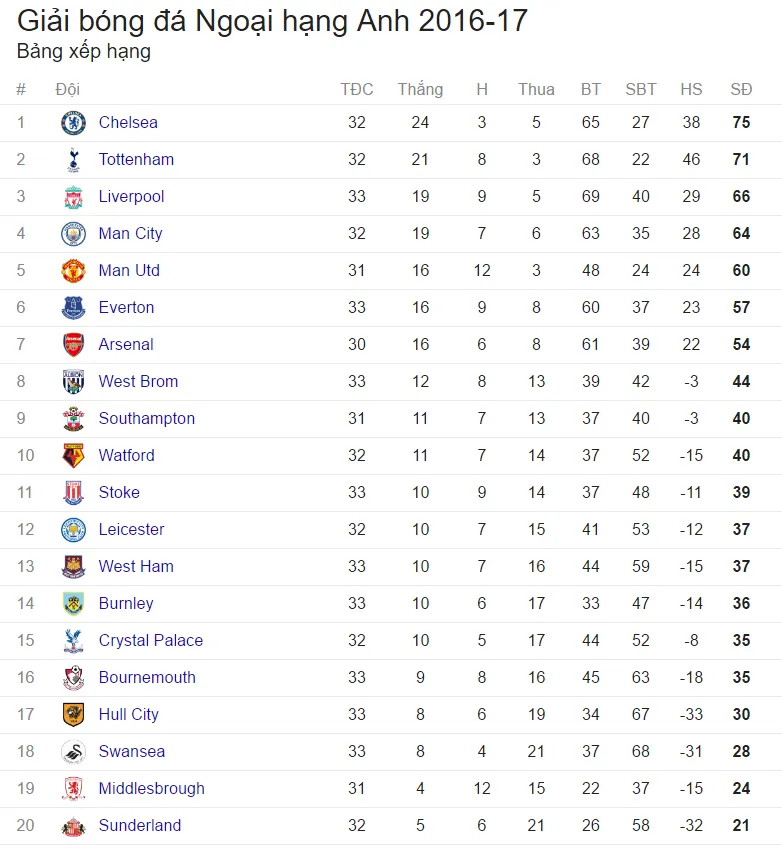Click the SĐ points column header

[741, 89]
